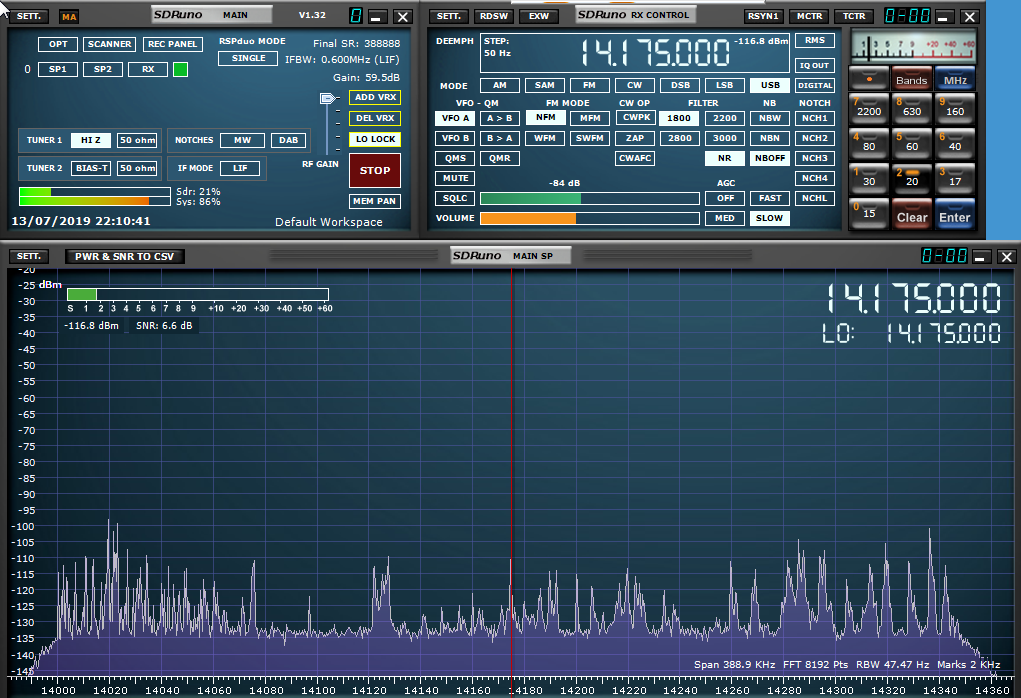This screenshot has height=698, width=1021.
Task: Toggle MW notch filter
Action: (x=242, y=140)
